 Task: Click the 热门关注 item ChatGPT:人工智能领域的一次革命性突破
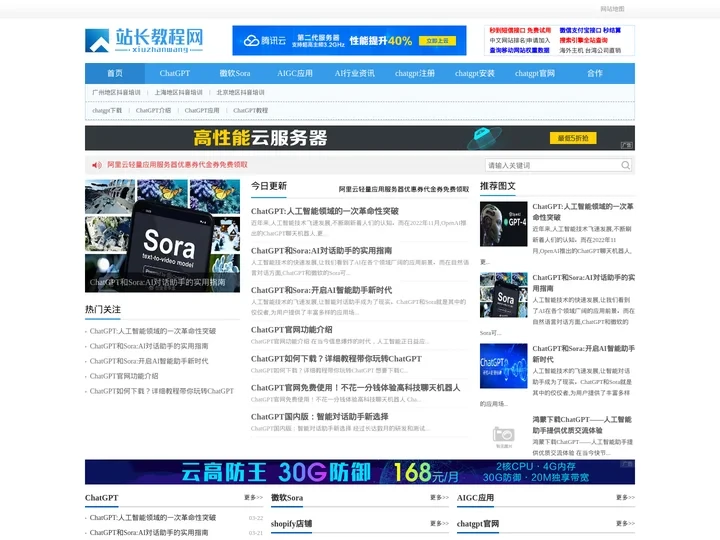pyautogui.click(x=152, y=331)
